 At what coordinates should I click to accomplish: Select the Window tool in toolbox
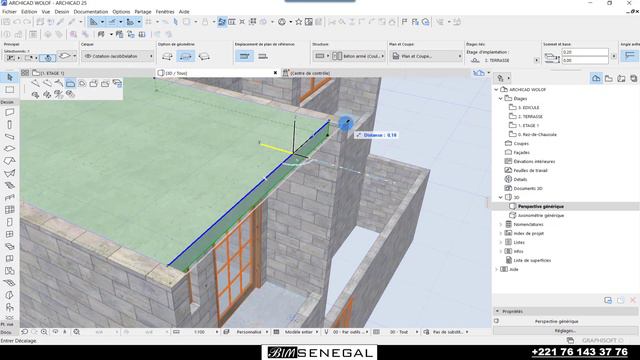click(10, 234)
